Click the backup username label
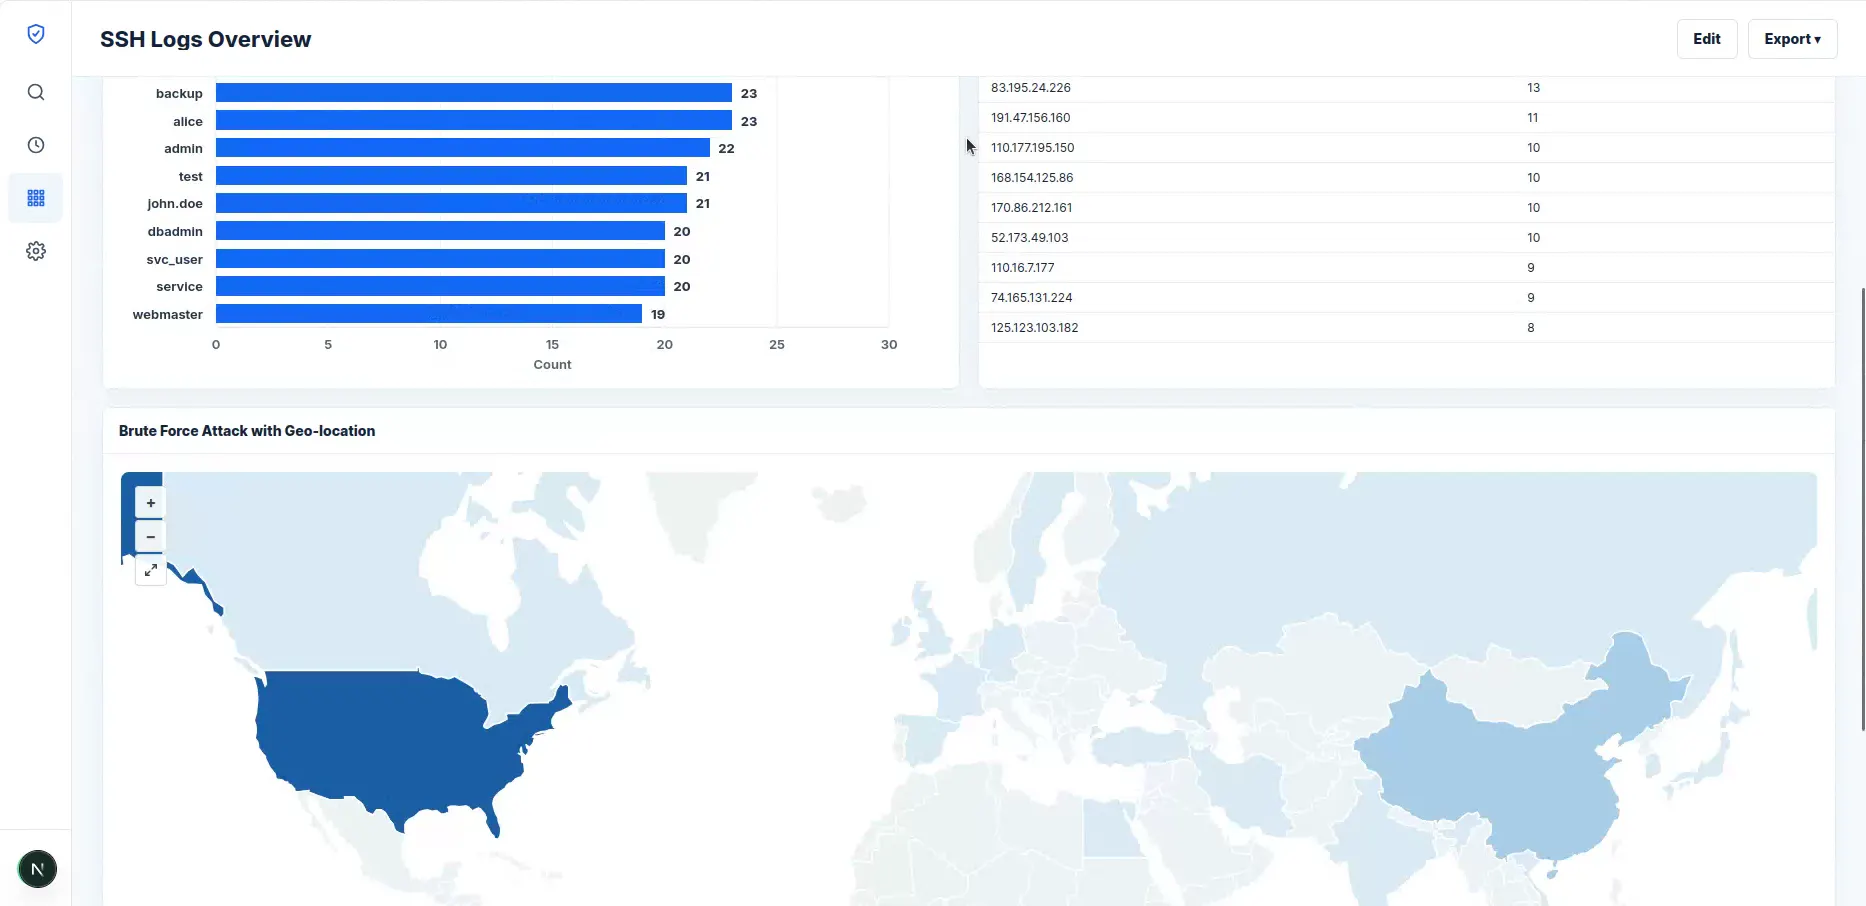1866x906 pixels. coord(179,93)
